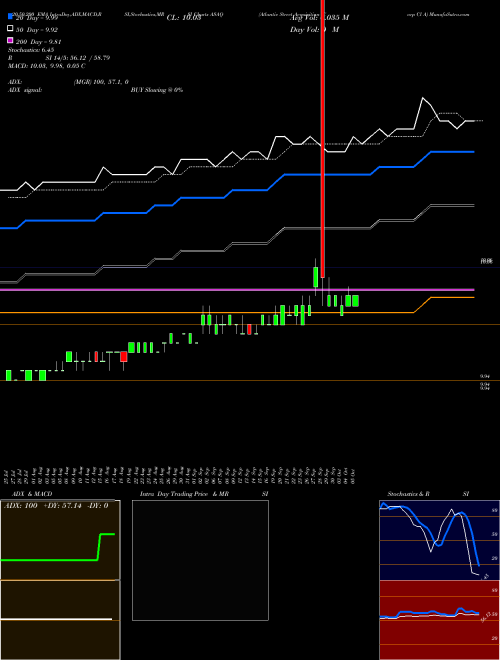Click the blue 20 Day EMA legend swatch
This screenshot has height=660, width=500.
click(11, 17)
